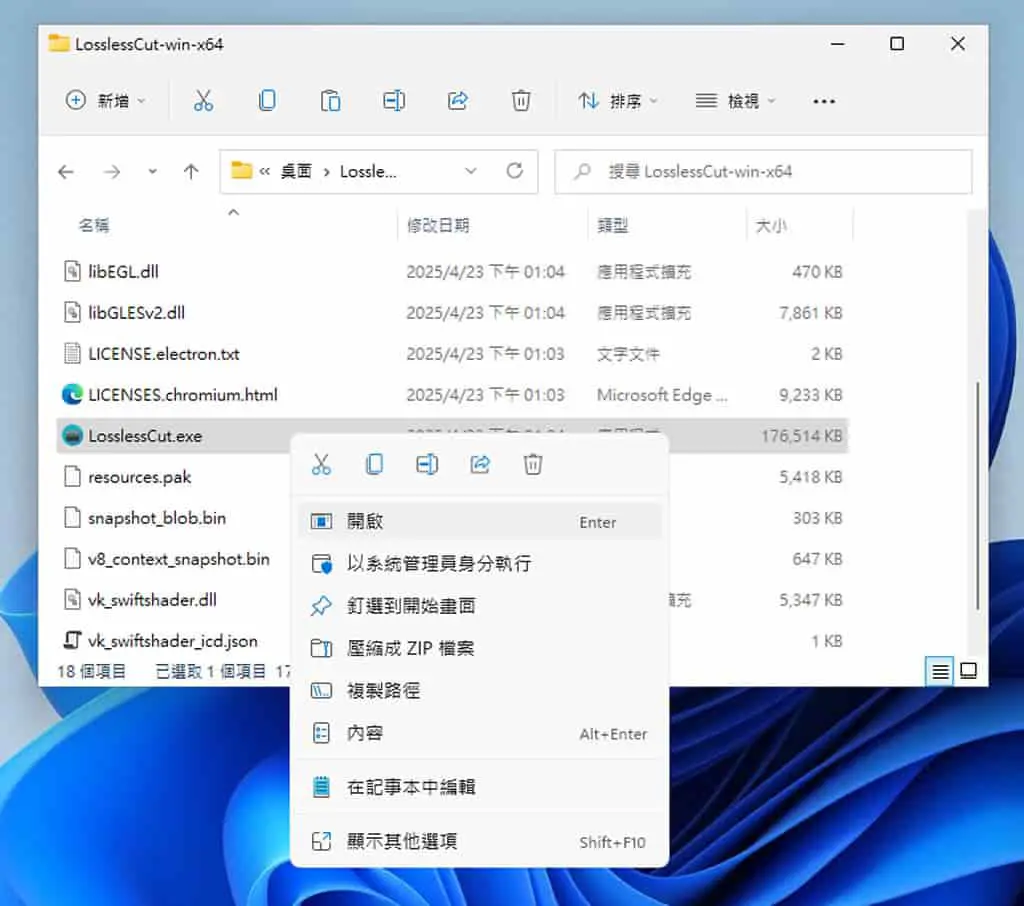Click the Delete trash icon in the Explorer toolbar
Image resolution: width=1024 pixels, height=906 pixels.
(521, 101)
